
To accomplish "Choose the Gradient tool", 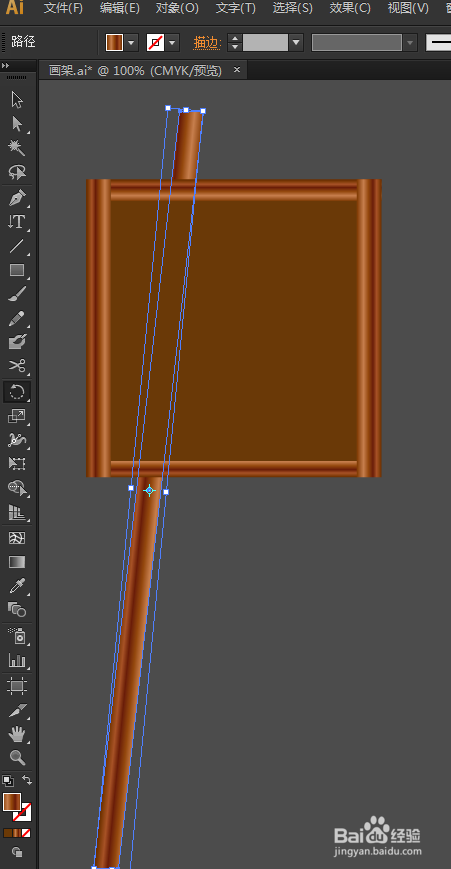I will click(x=17, y=562).
